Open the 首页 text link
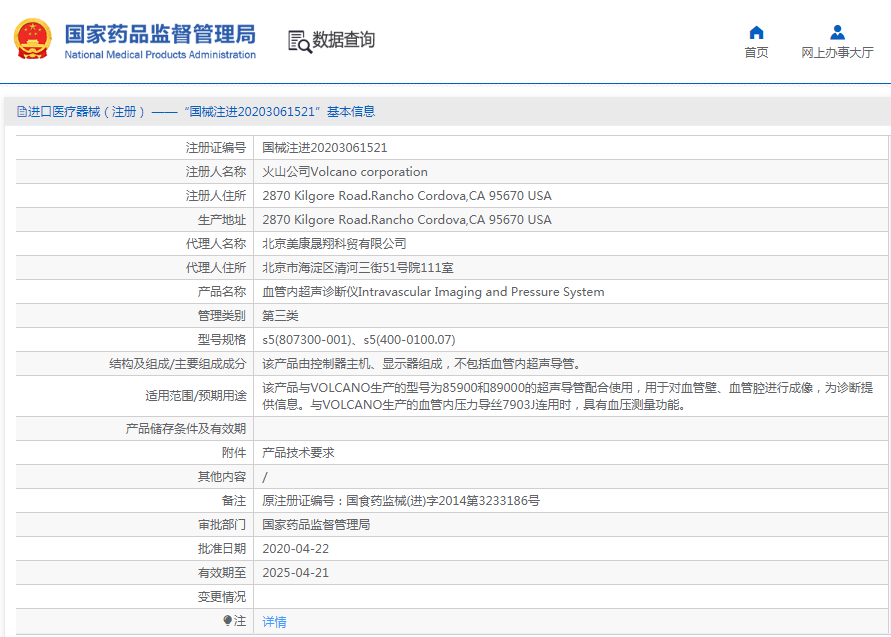Screen dimensions: 891x637 [x=756, y=53]
